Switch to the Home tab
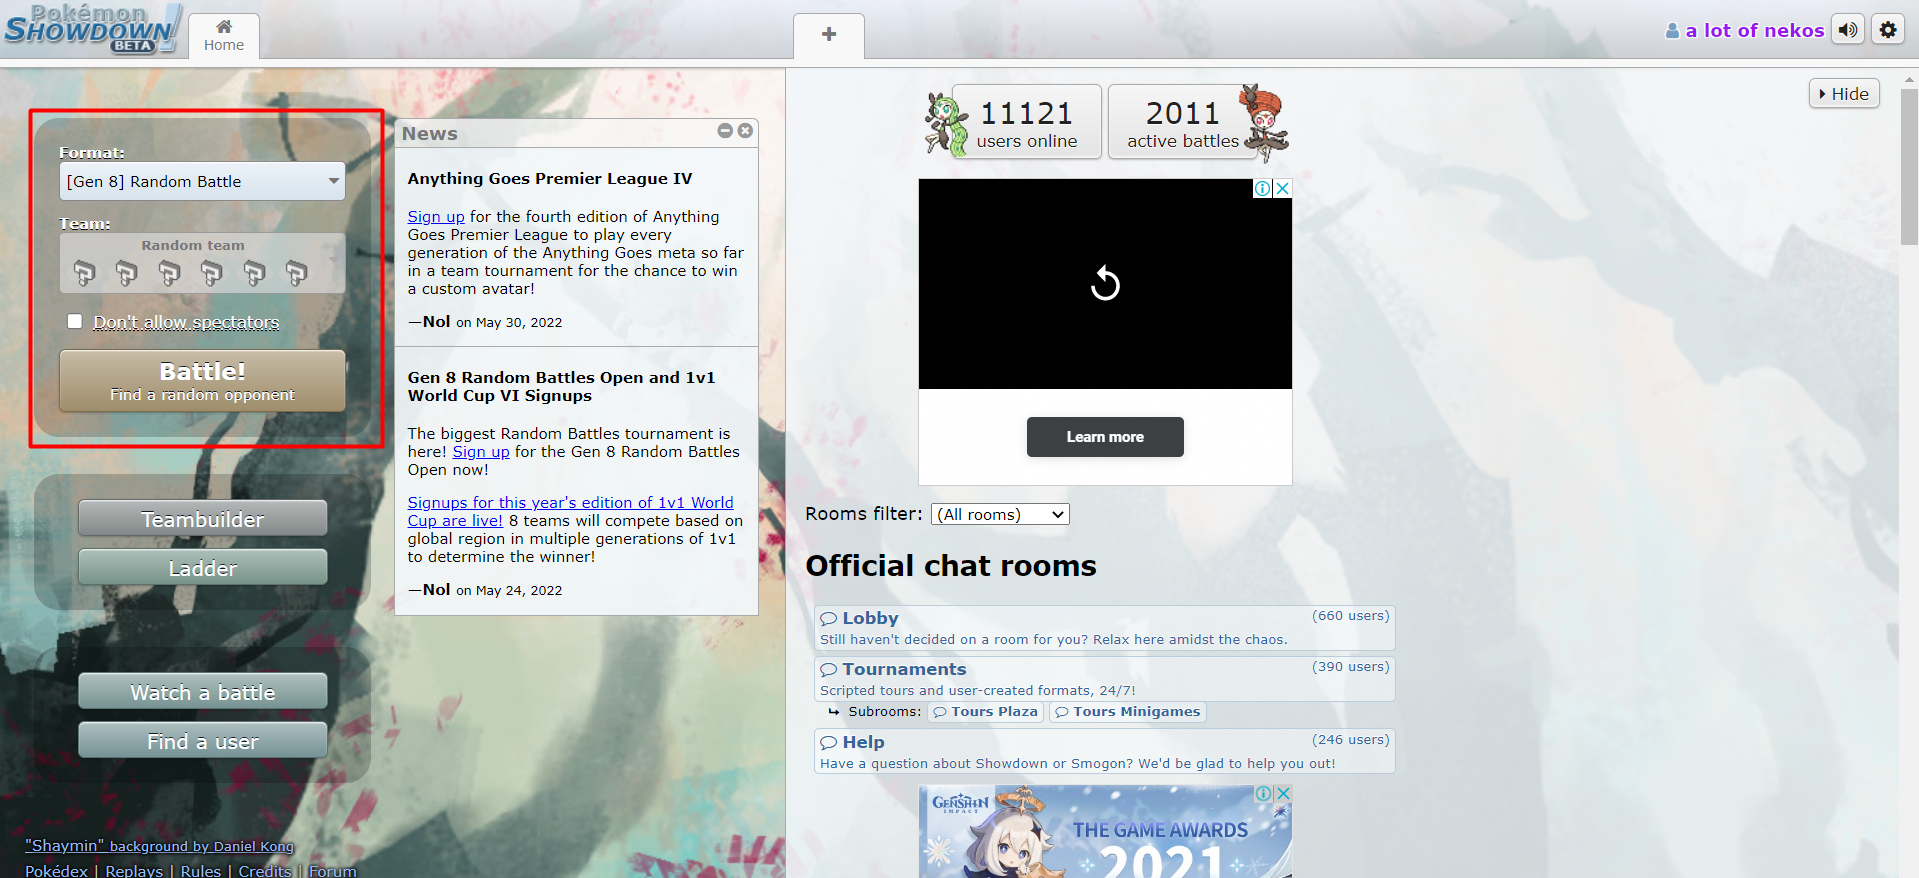 [224, 36]
